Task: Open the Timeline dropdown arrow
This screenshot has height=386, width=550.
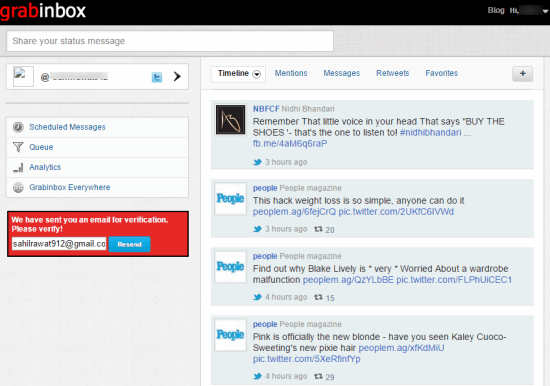Action: click(257, 74)
